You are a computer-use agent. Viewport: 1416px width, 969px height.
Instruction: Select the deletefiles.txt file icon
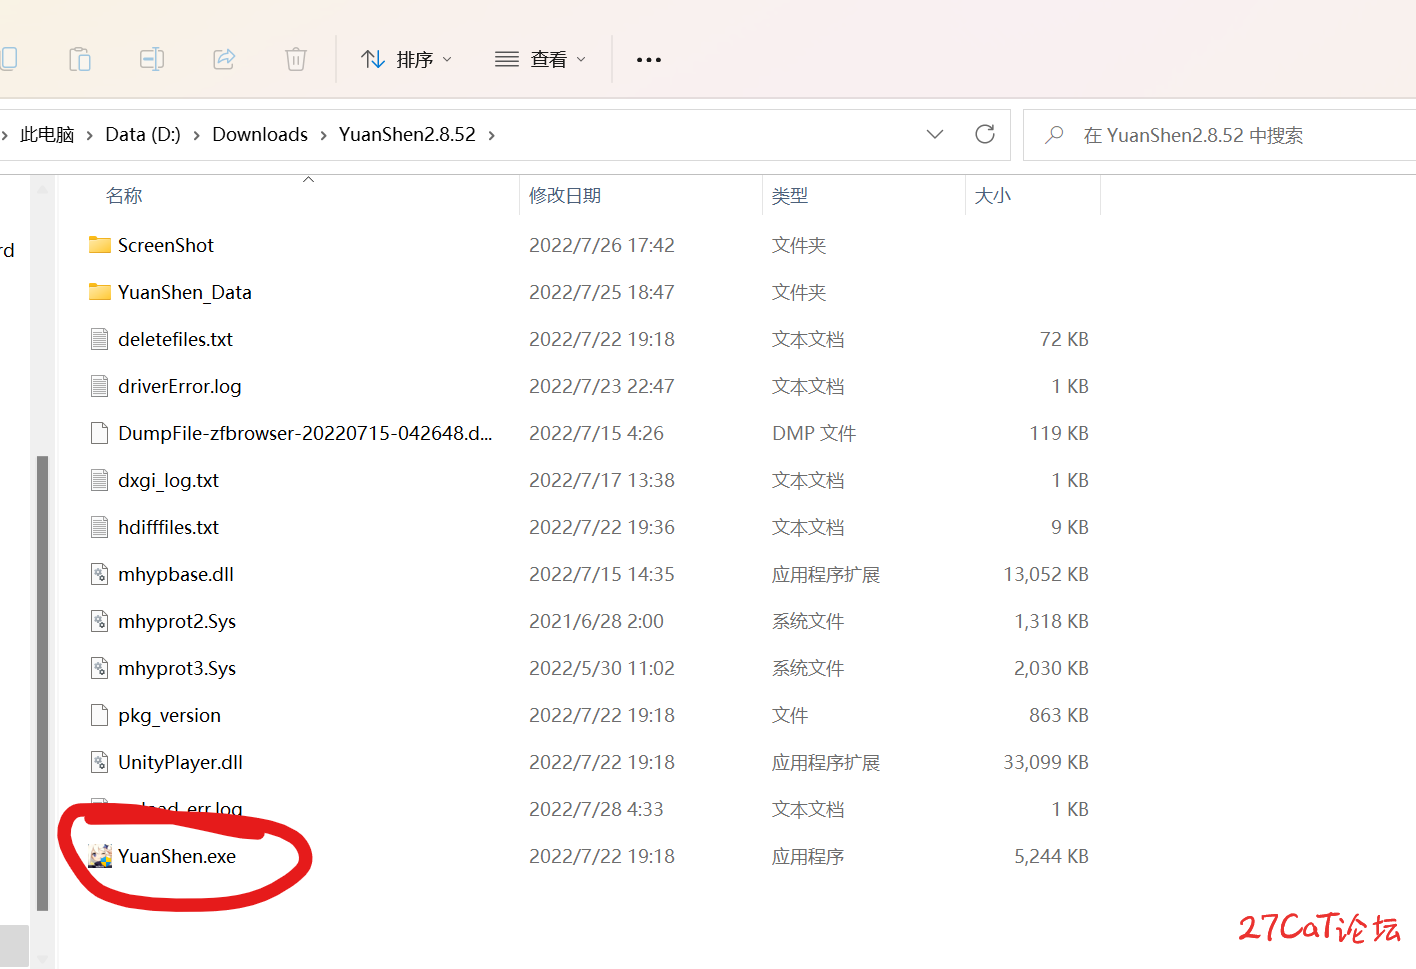click(100, 339)
